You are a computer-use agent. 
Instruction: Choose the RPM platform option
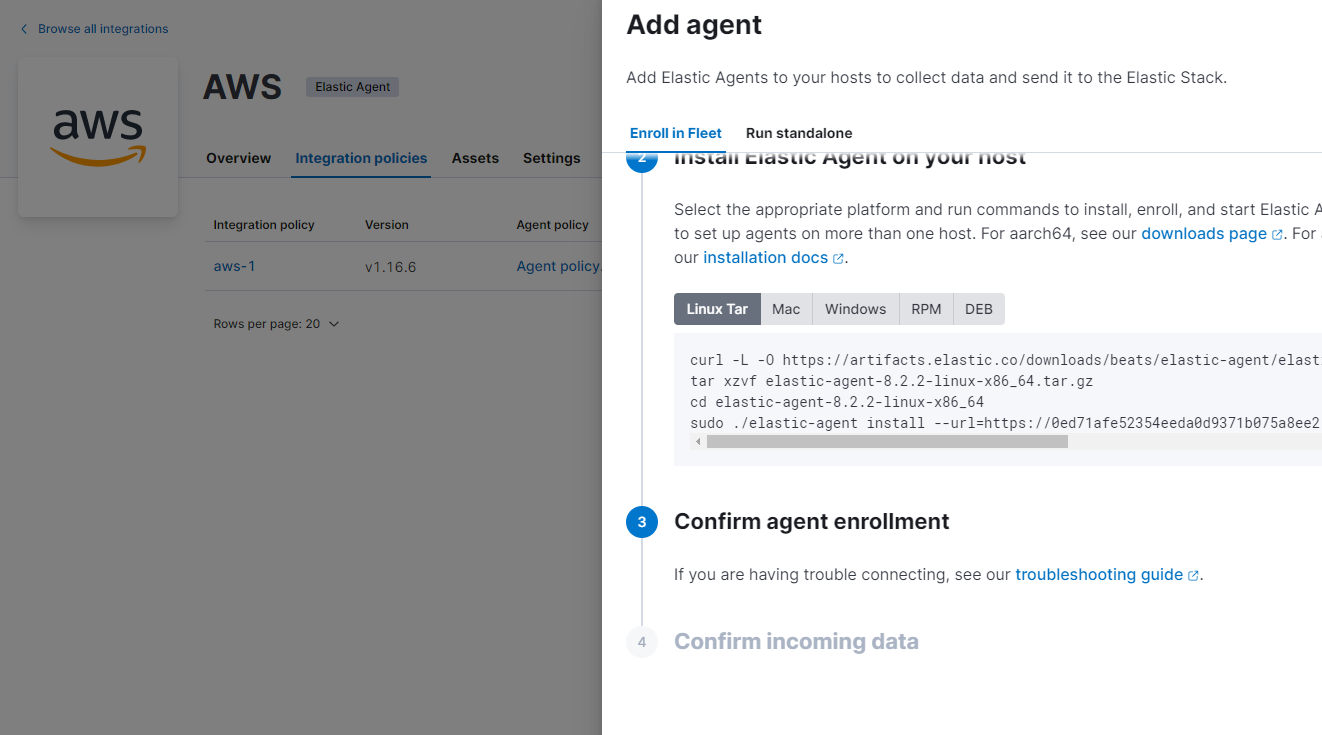[x=926, y=309]
